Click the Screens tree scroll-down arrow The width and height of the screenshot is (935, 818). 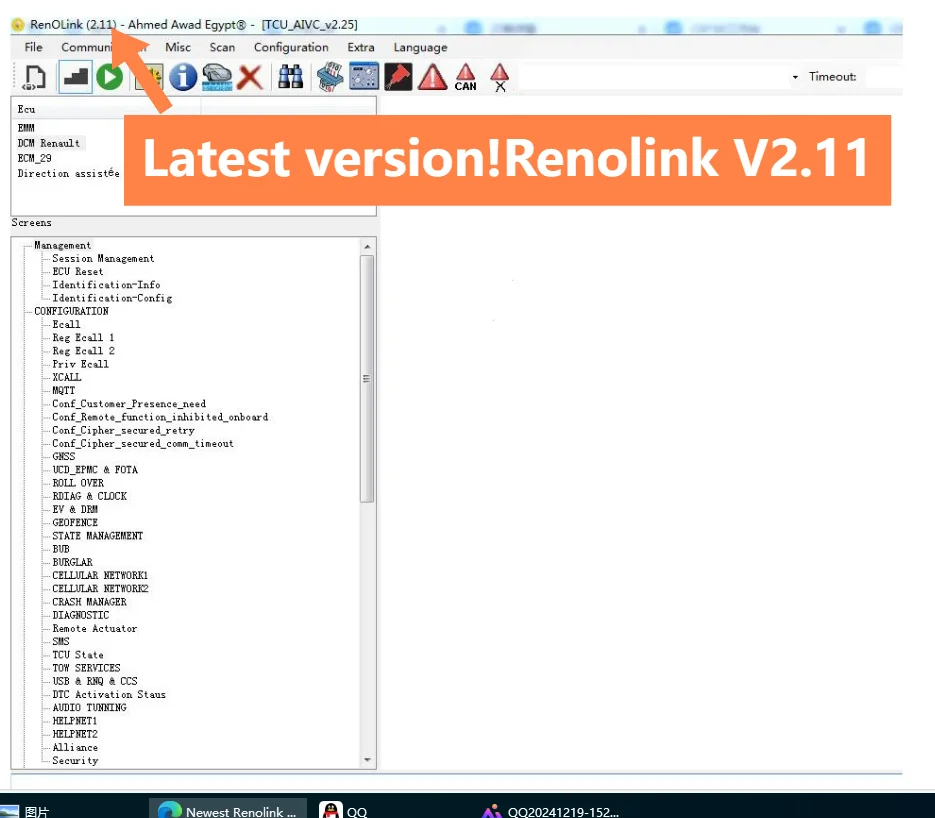(x=367, y=760)
